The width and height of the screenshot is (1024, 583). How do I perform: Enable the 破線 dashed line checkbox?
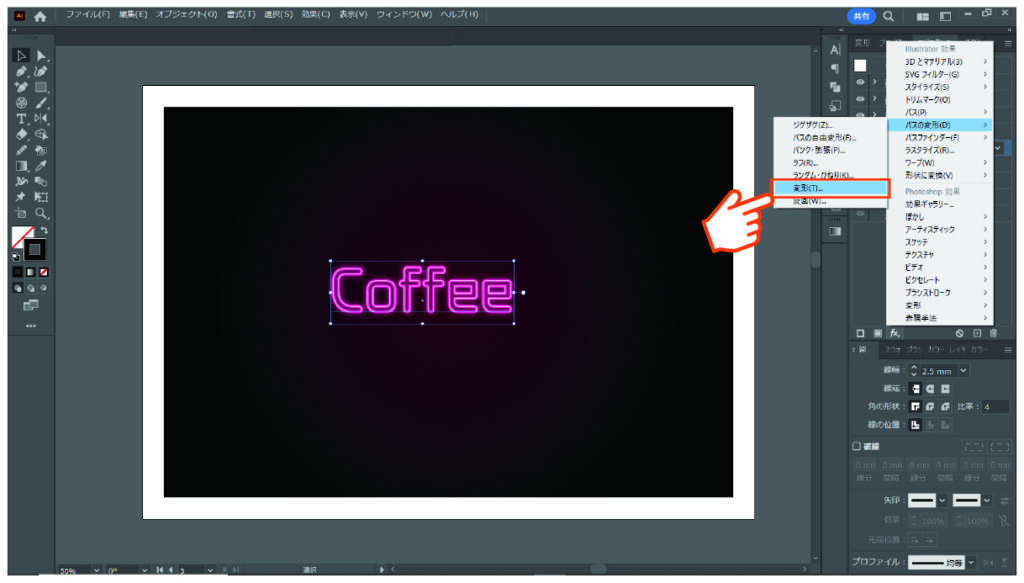[x=856, y=447]
